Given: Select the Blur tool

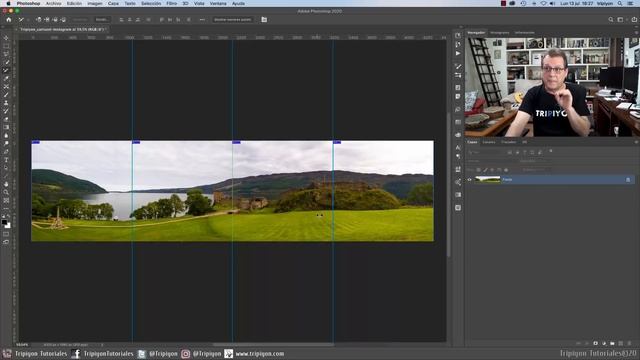Looking at the screenshot, I should (6, 136).
